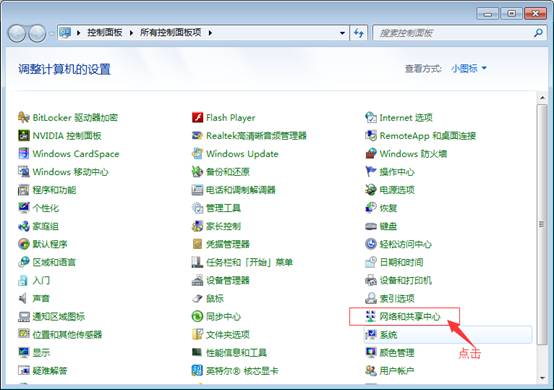The width and height of the screenshot is (554, 390).
Task: Open the Windows 移动中心 icon
Action: click(24, 172)
